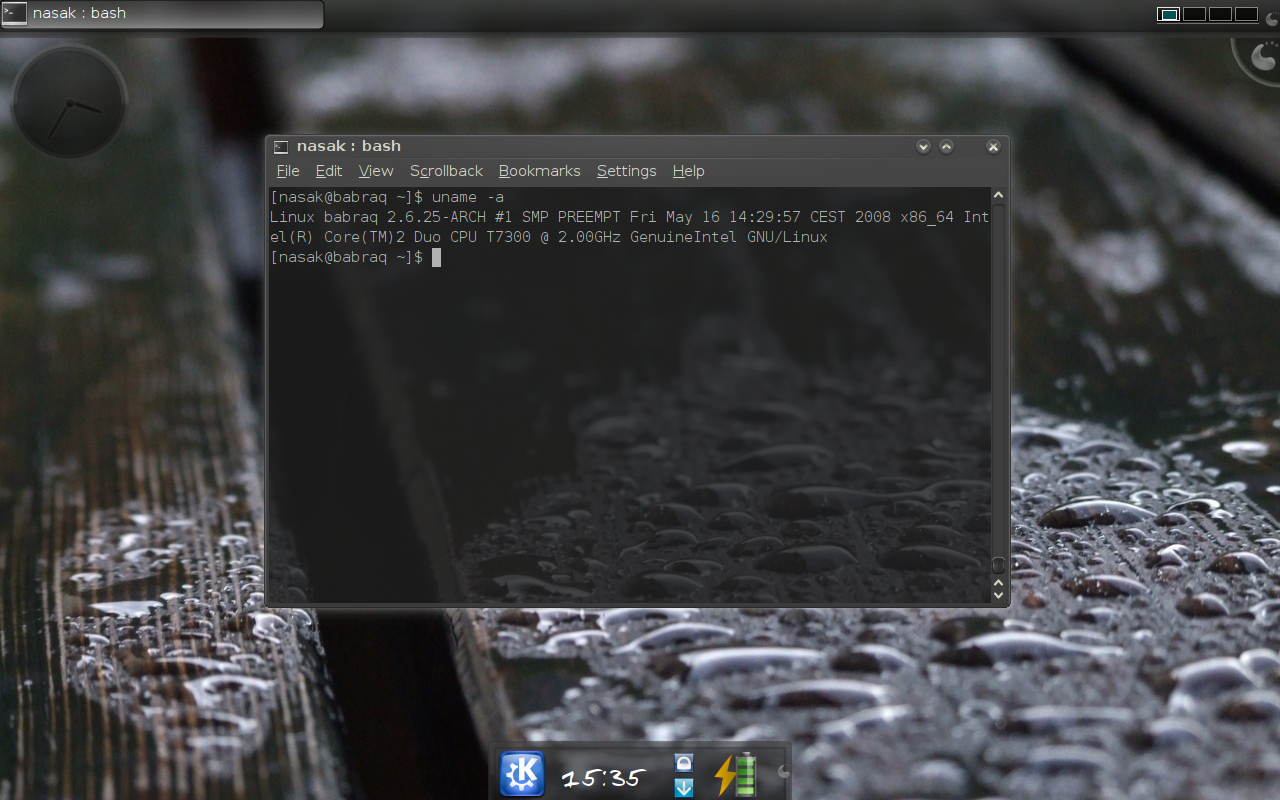Open the Scrollback menu

click(446, 171)
